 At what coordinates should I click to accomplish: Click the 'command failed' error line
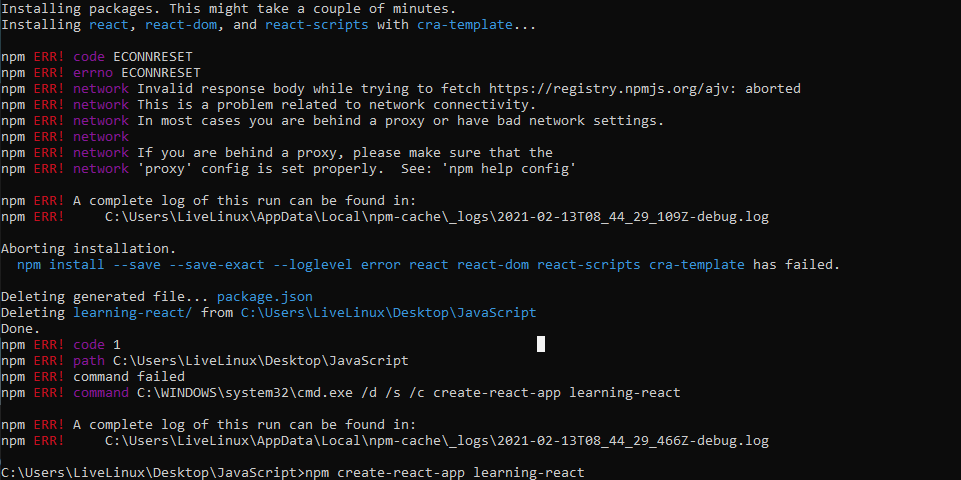[x=93, y=376]
